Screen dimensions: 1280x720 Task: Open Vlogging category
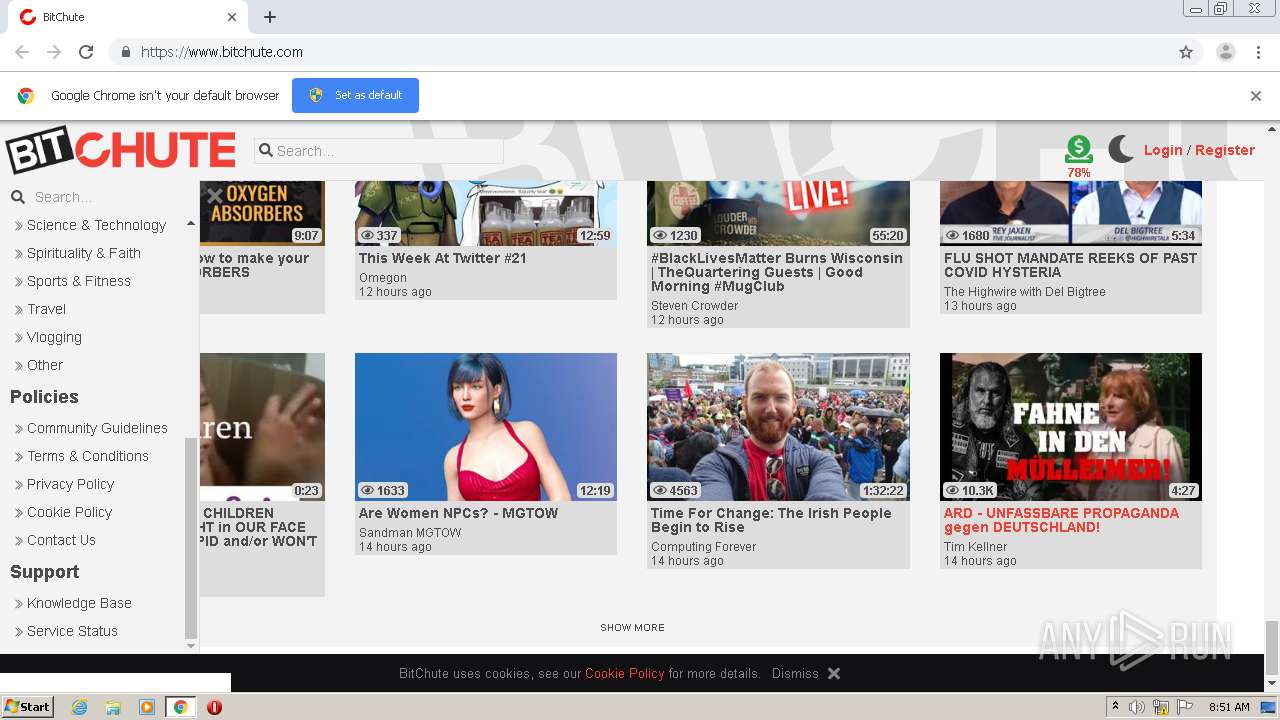(54, 337)
